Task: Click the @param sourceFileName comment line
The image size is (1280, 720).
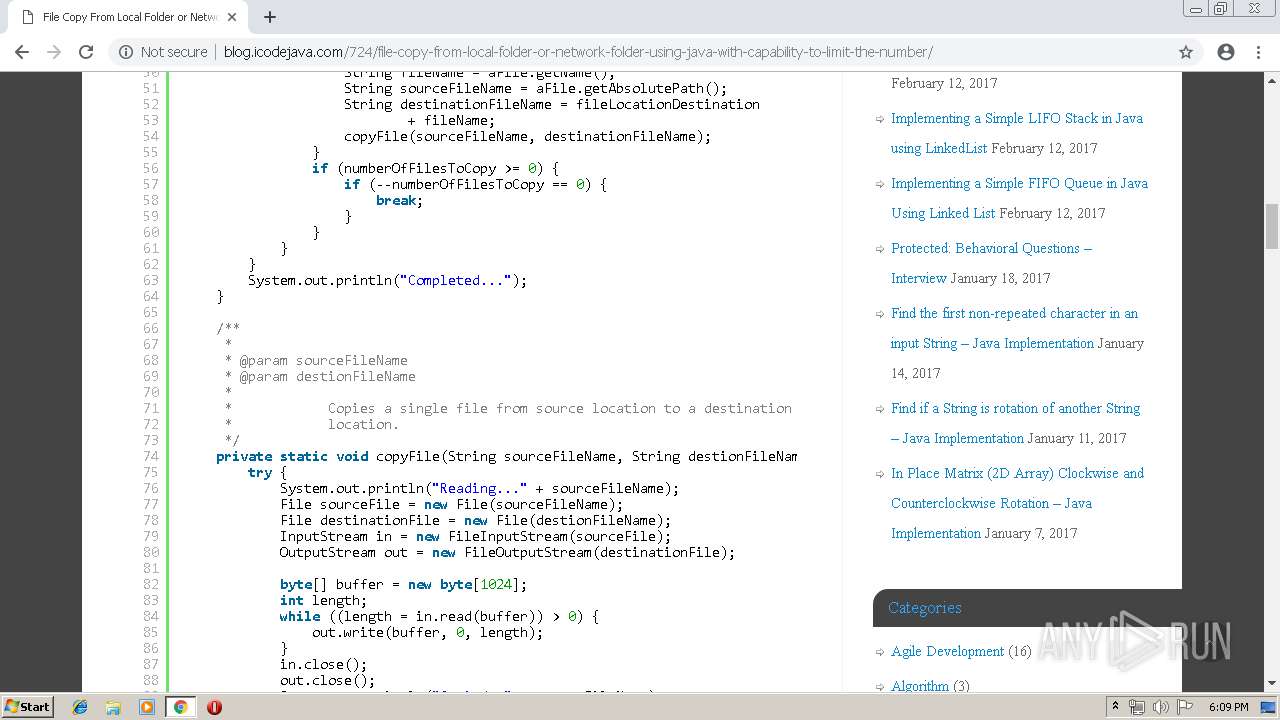Action: click(316, 360)
